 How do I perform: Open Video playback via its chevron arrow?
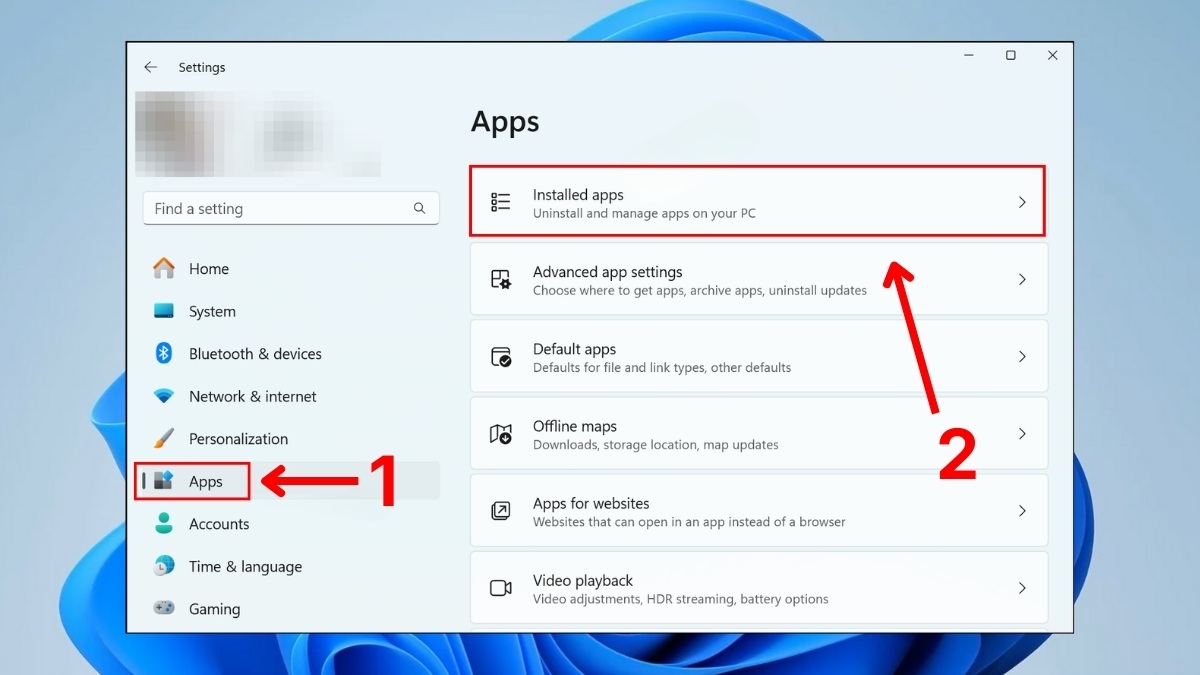coord(1022,588)
